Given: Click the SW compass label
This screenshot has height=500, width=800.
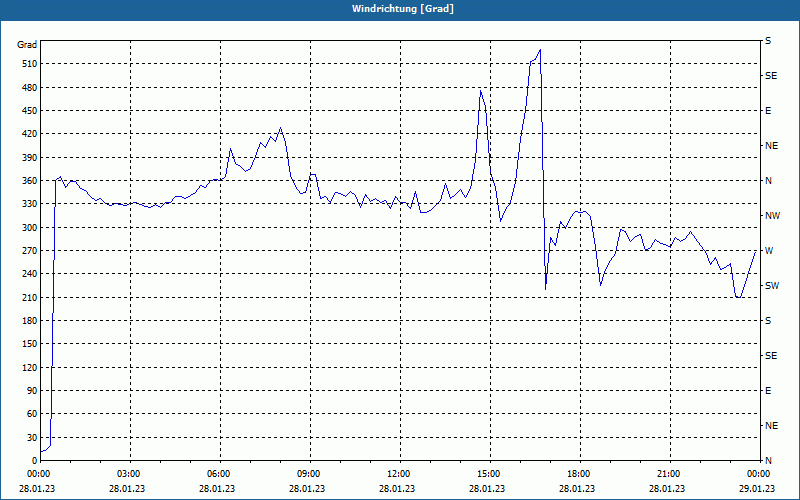Looking at the screenshot, I should coord(772,286).
